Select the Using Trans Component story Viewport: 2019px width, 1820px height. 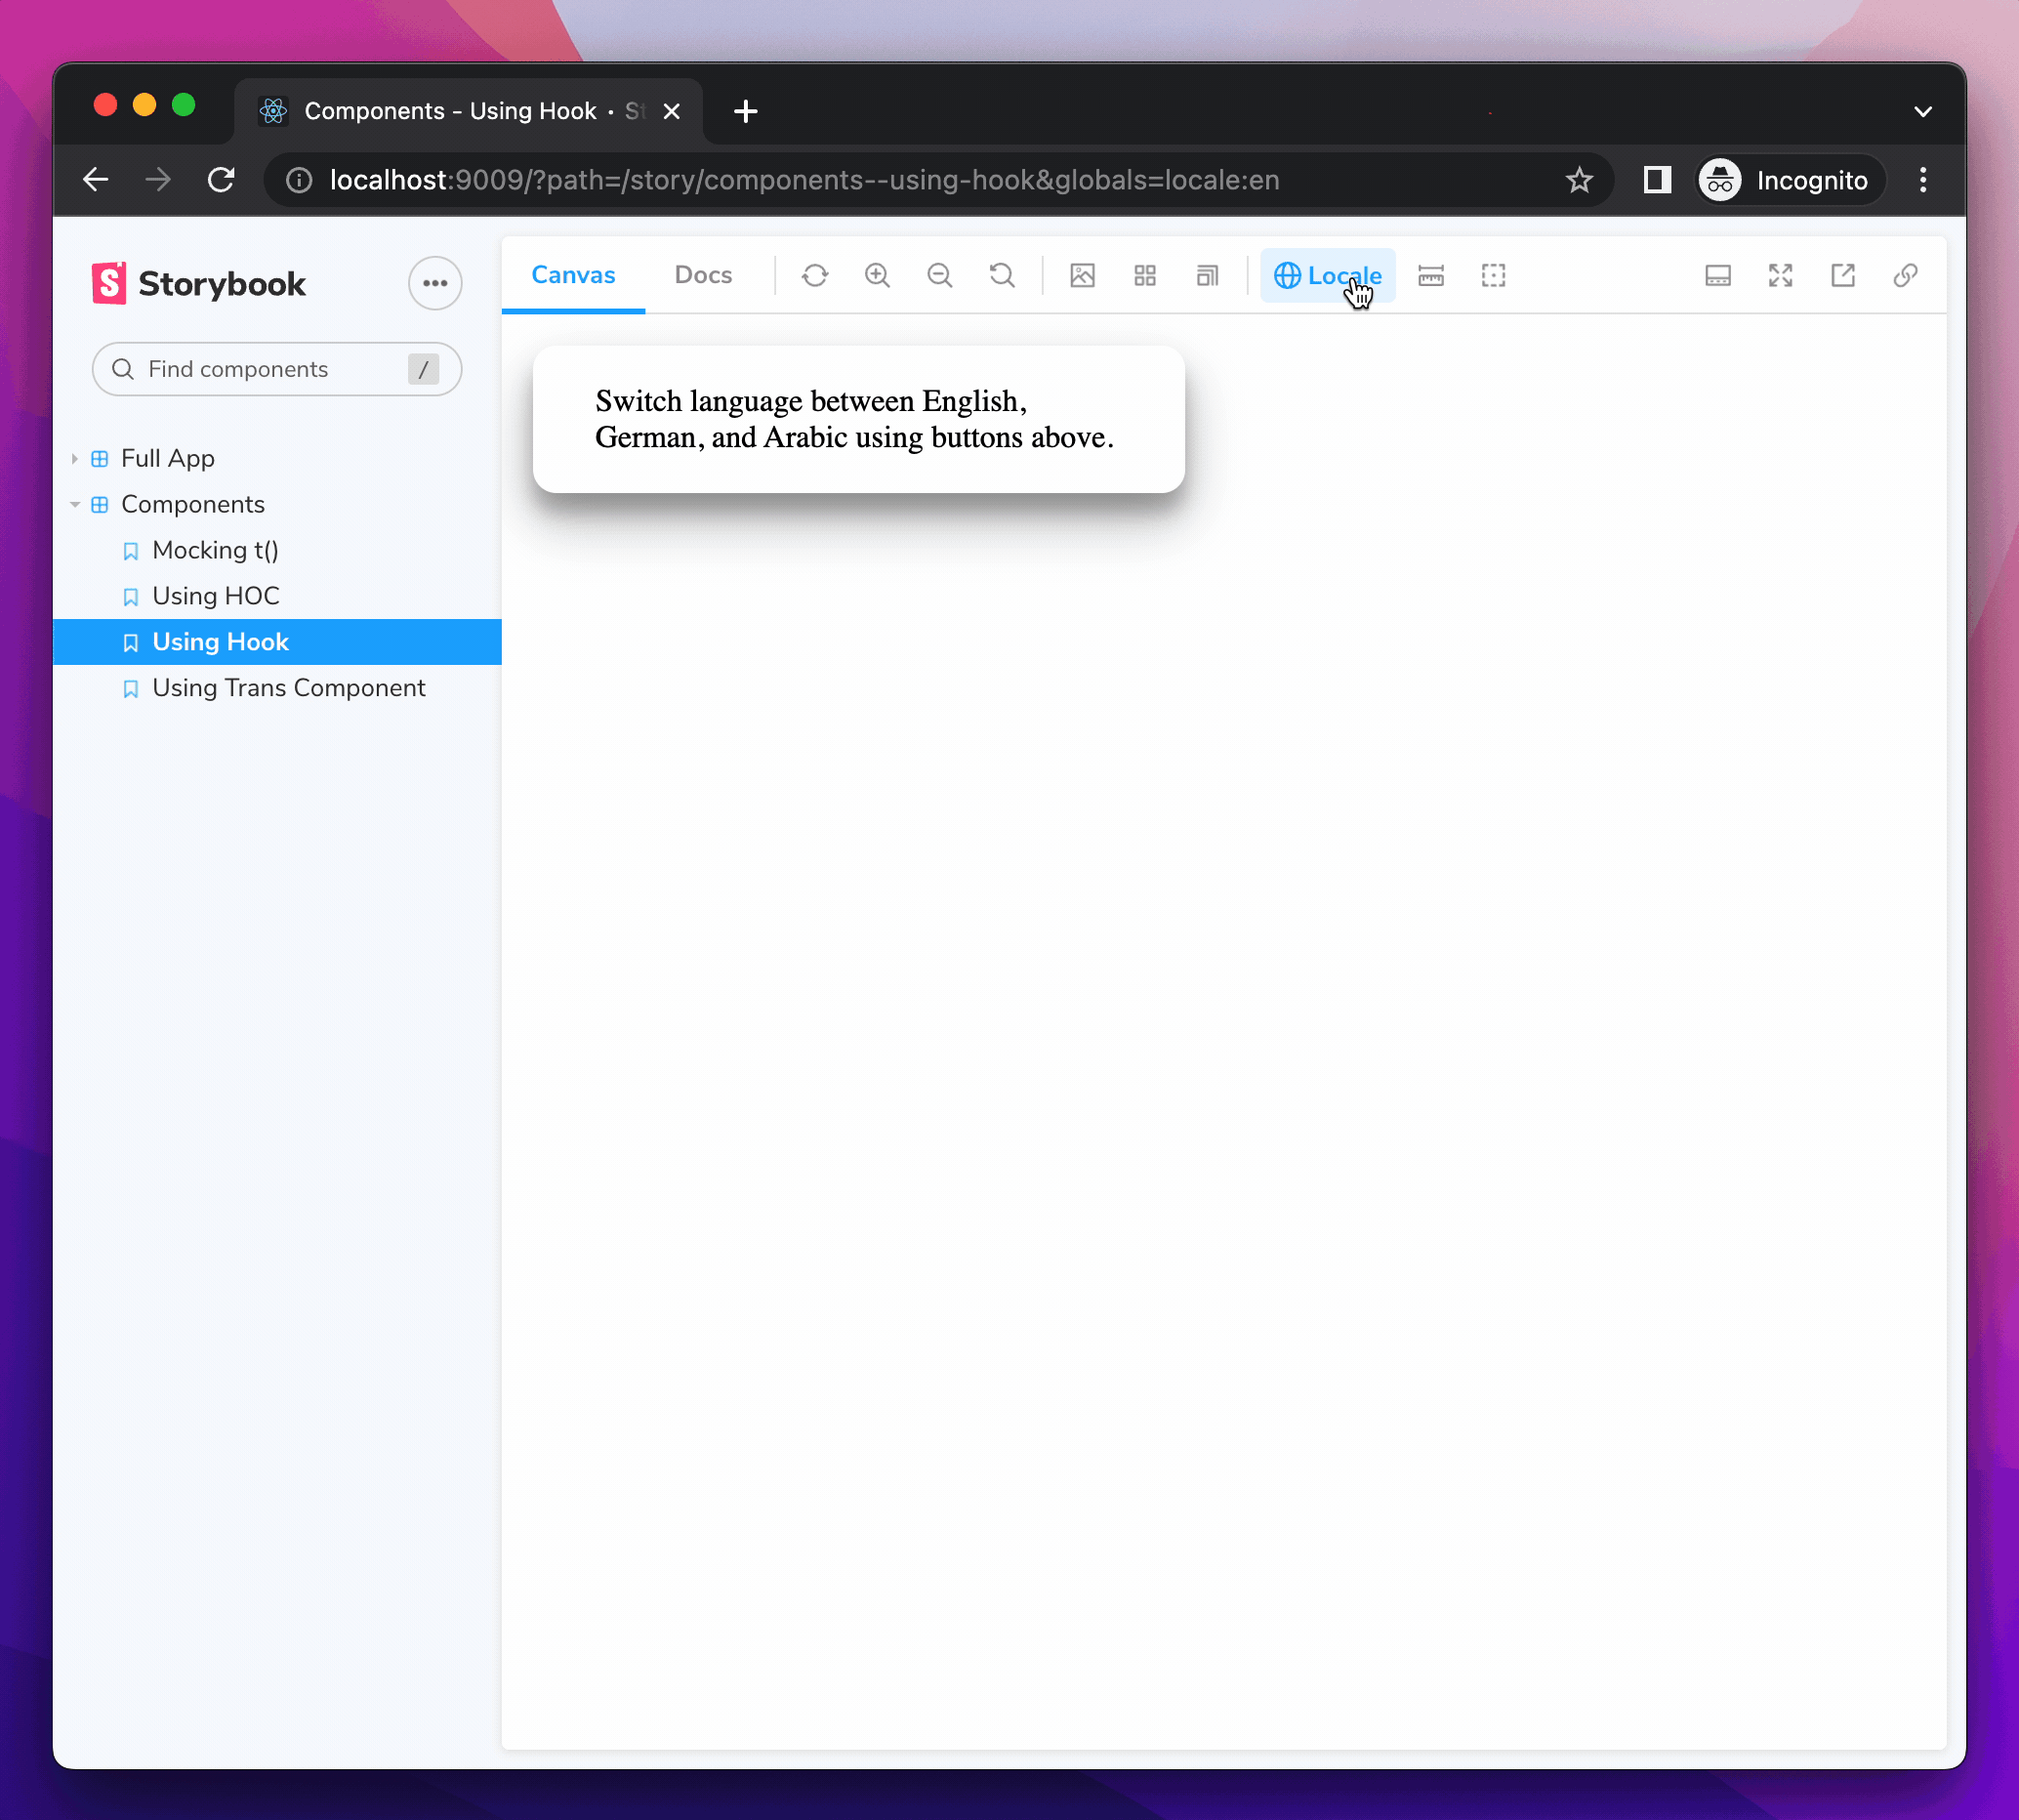(288, 688)
